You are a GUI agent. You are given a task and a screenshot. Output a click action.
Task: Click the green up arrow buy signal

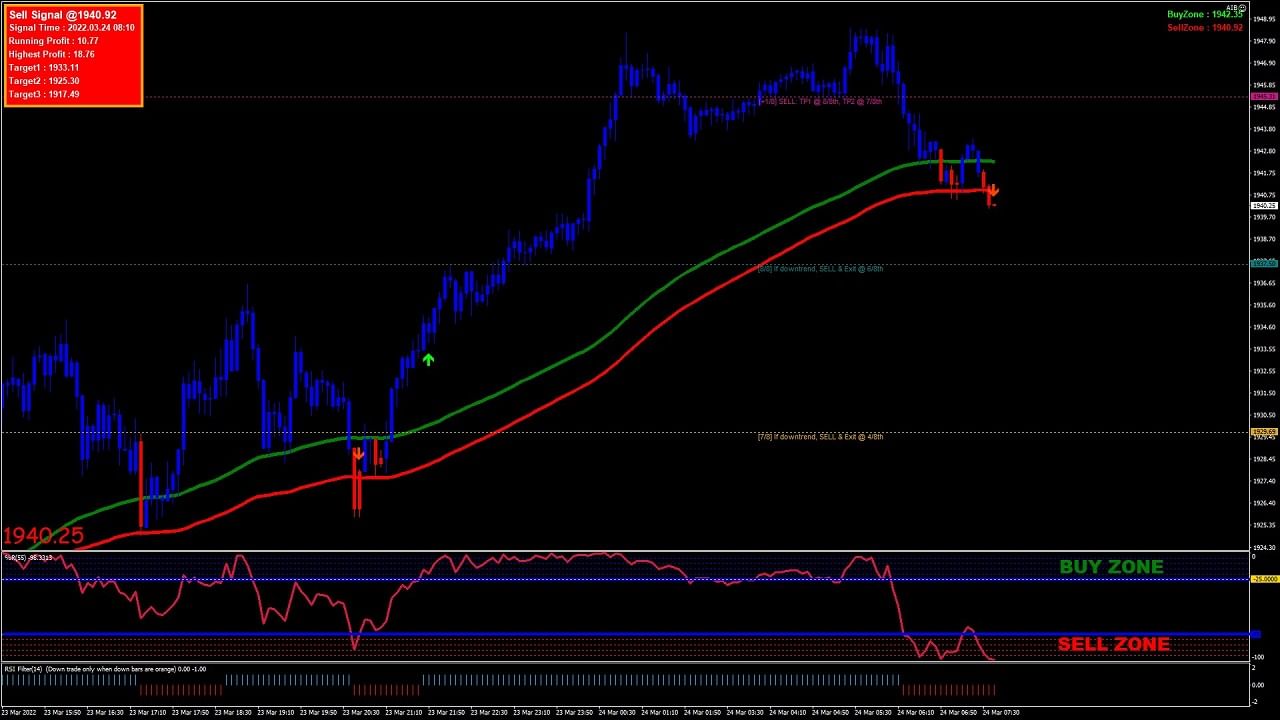pos(428,359)
